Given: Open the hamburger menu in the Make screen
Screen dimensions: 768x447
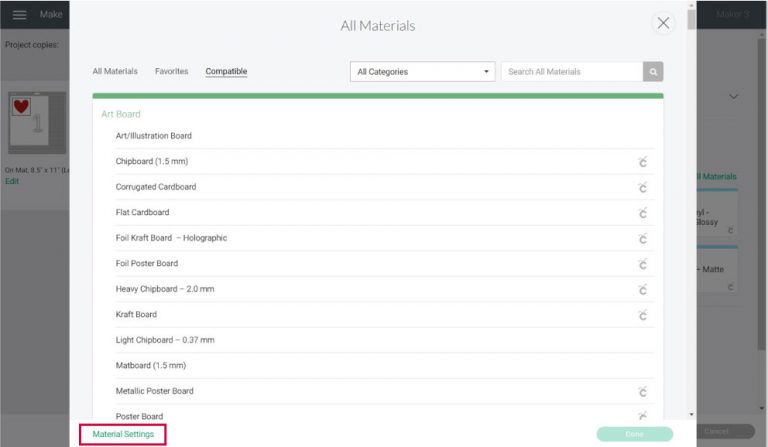Looking at the screenshot, I should [20, 15].
